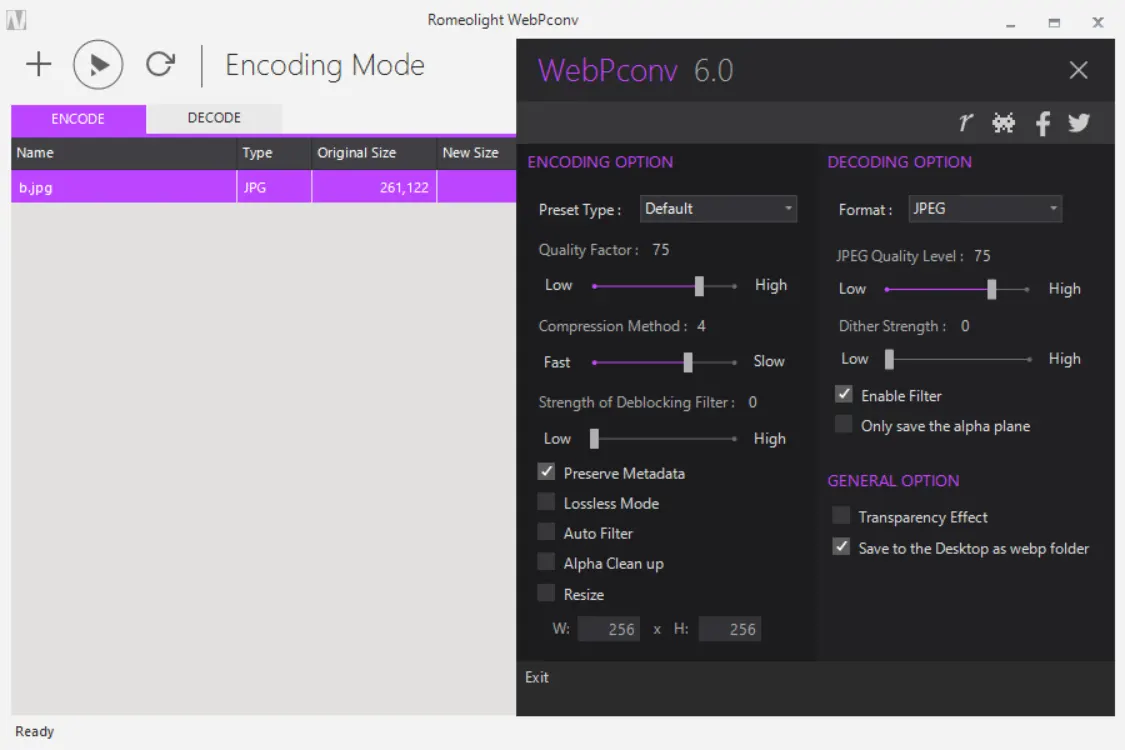Enable the Resize checkbox
The image size is (1125, 750).
(547, 593)
